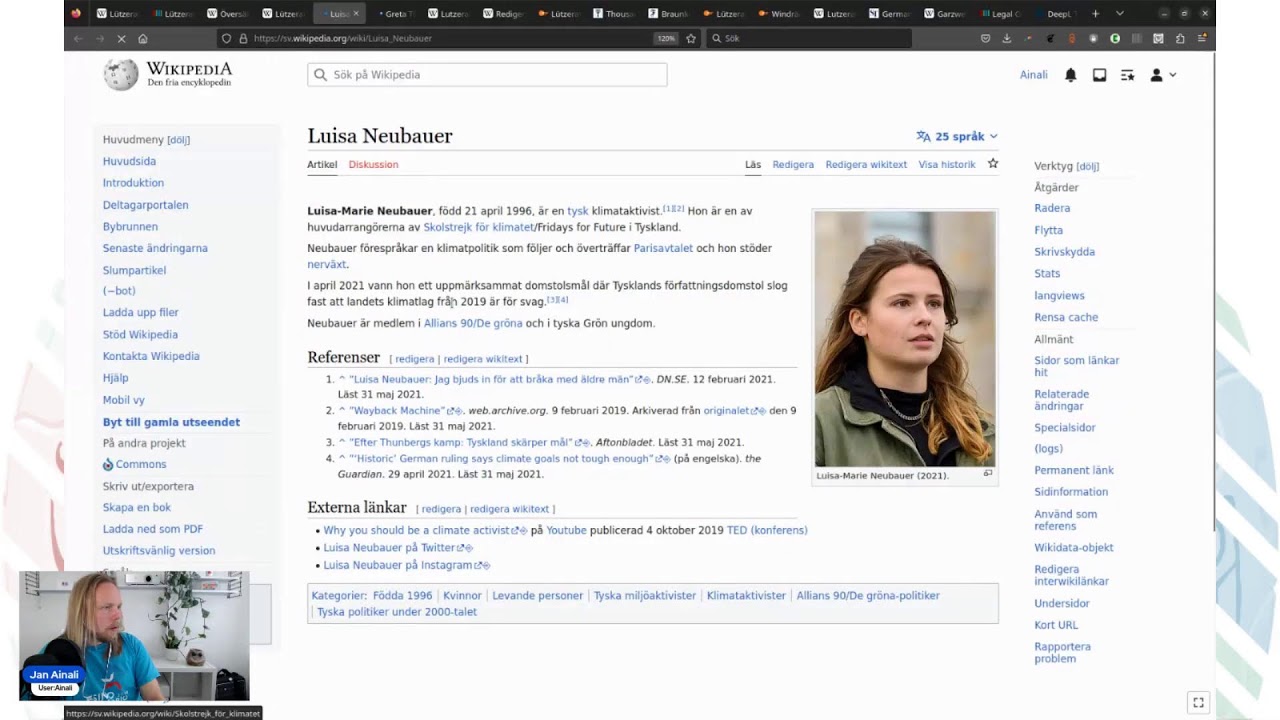Switch to the Thousa browser tab
Screen dimensions: 1280x720
pyautogui.click(x=615, y=14)
